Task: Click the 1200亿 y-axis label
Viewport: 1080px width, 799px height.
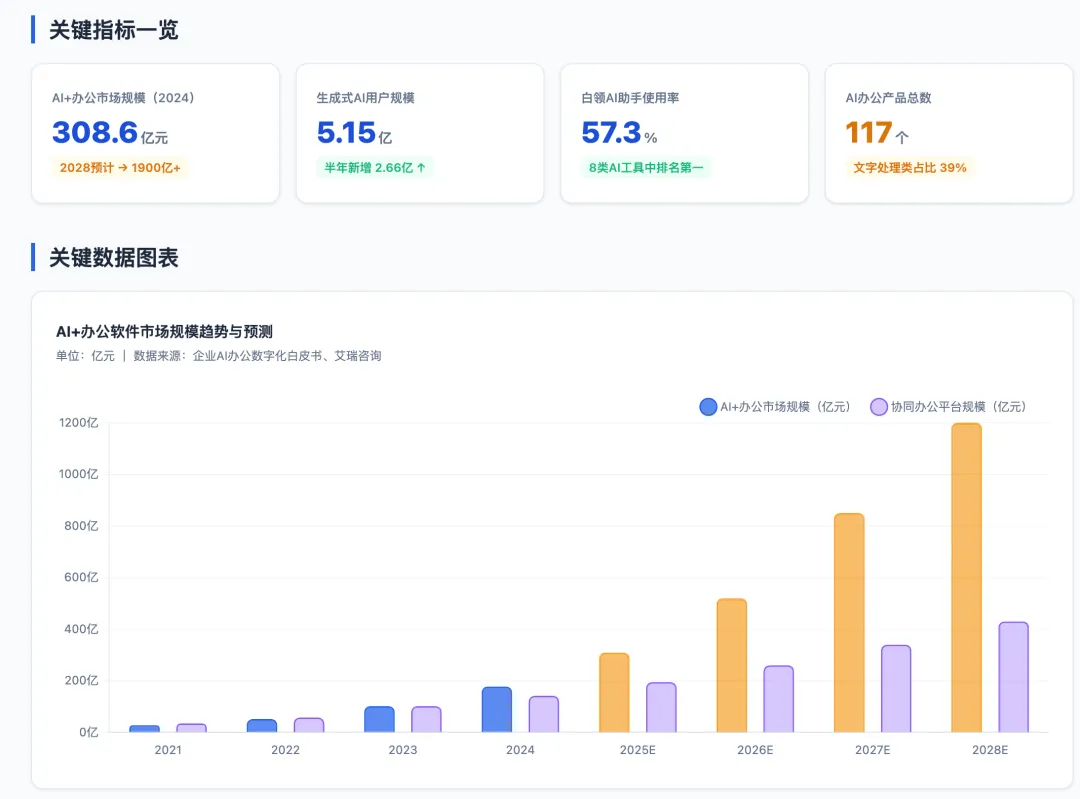Action: pyautogui.click(x=79, y=422)
